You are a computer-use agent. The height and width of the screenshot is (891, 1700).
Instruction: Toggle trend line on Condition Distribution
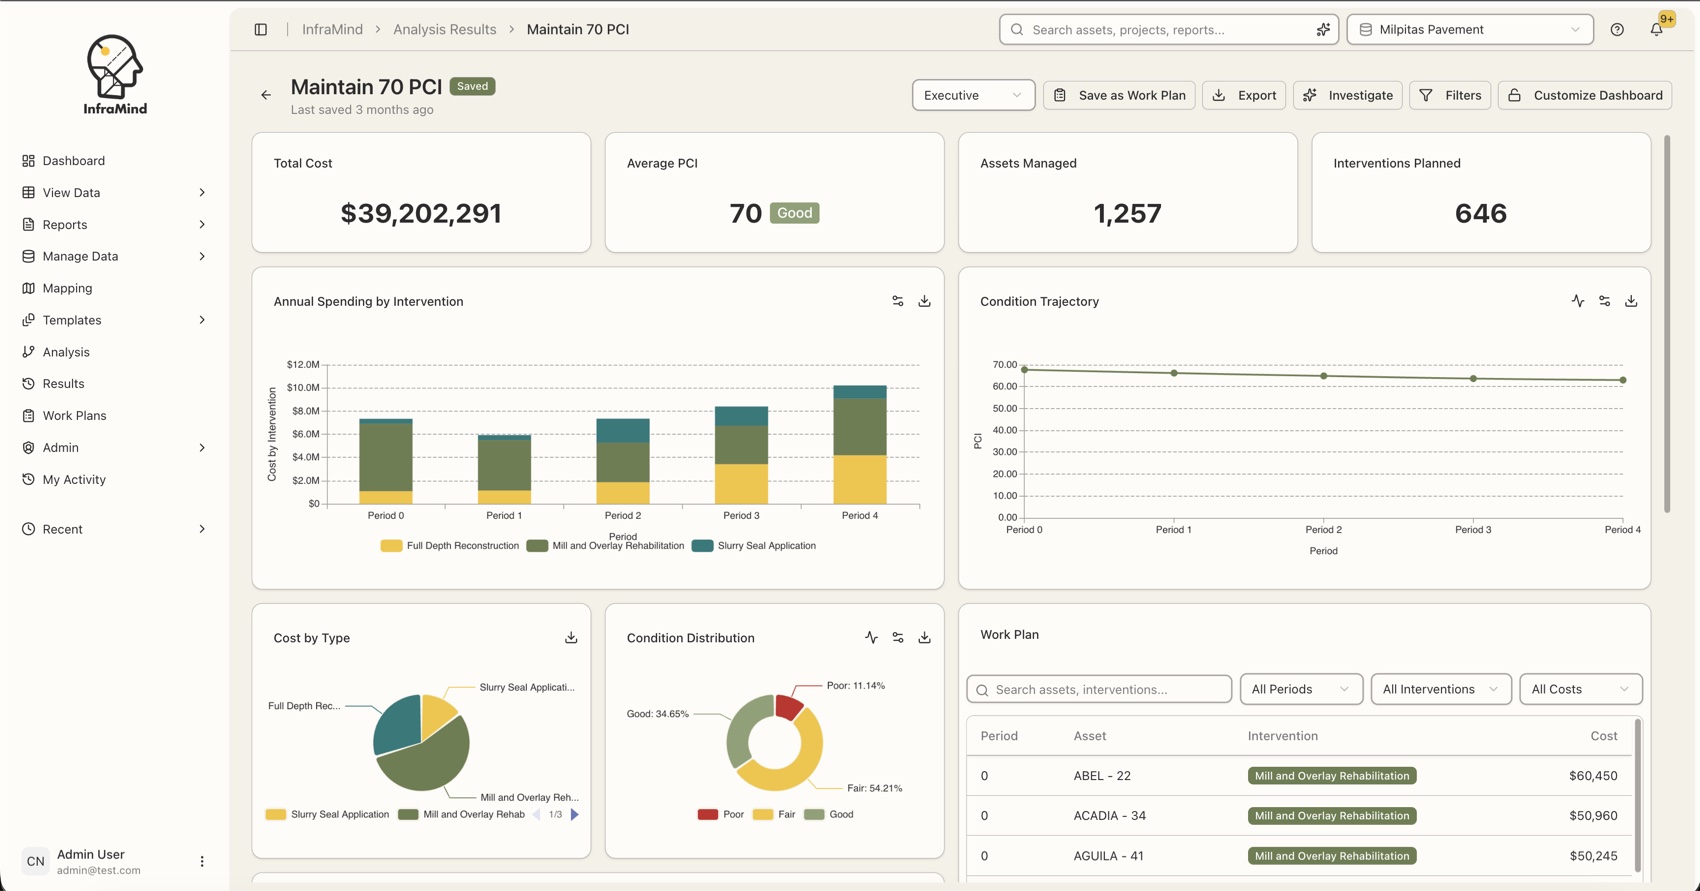click(x=871, y=638)
